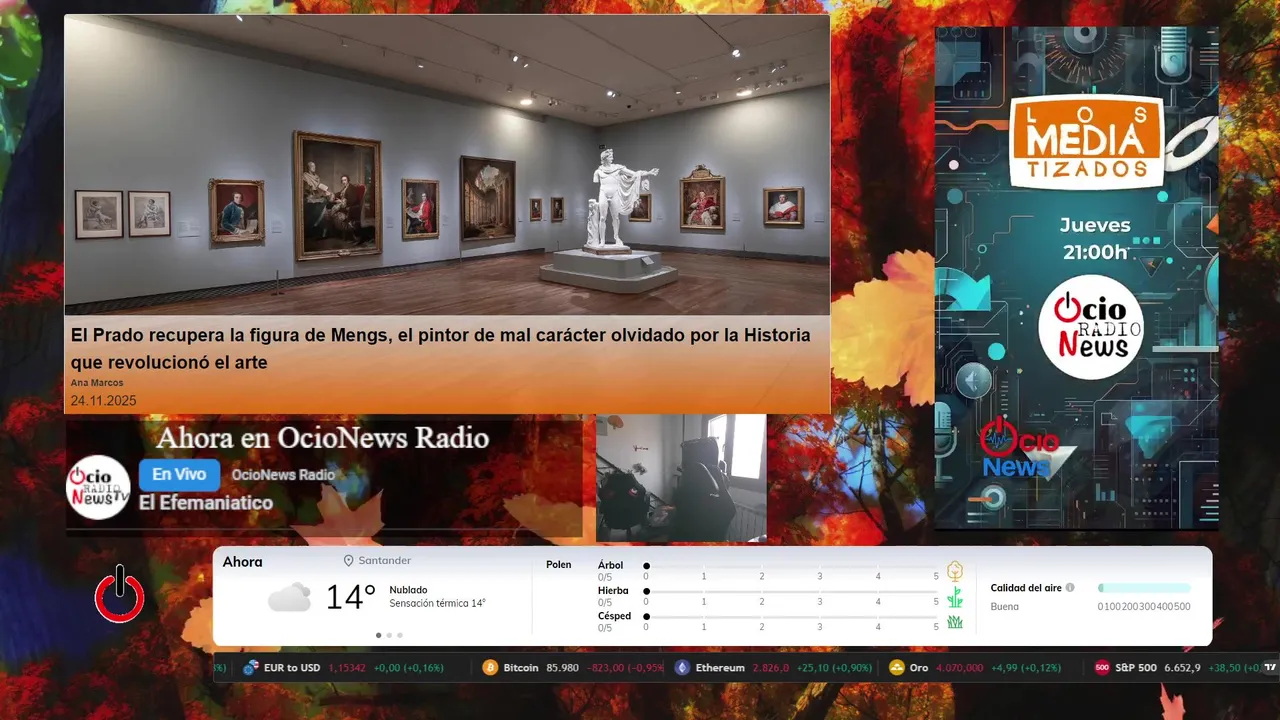
Task: Click the Oro gold ticker icon
Action: [897, 668]
